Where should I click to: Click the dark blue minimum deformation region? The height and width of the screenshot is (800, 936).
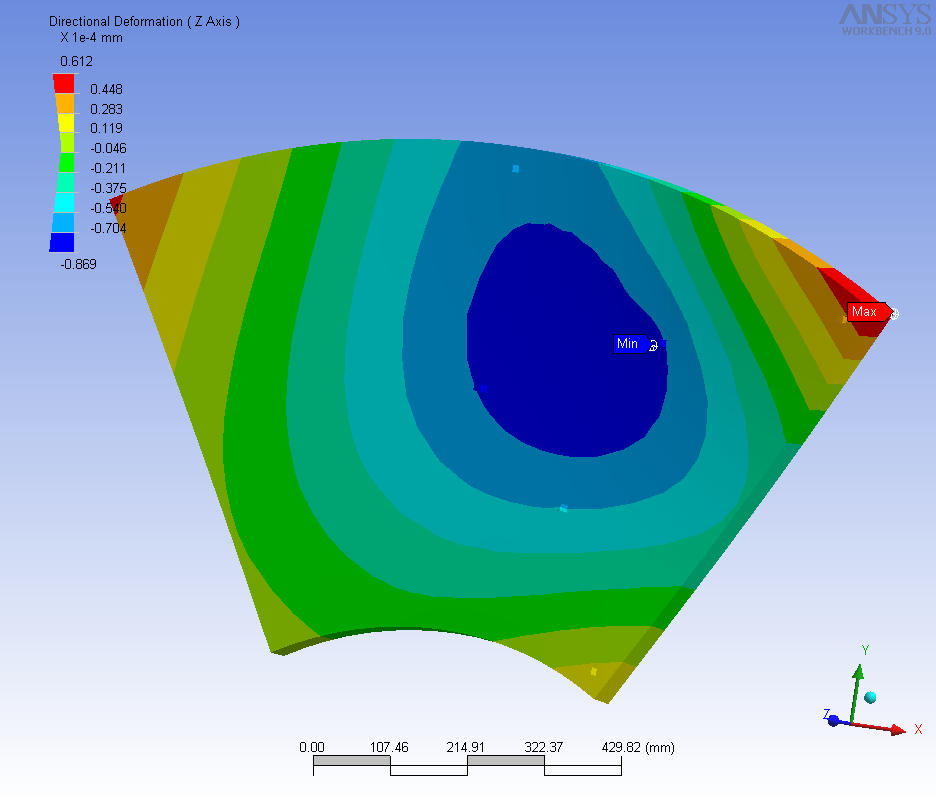pyautogui.click(x=567, y=340)
